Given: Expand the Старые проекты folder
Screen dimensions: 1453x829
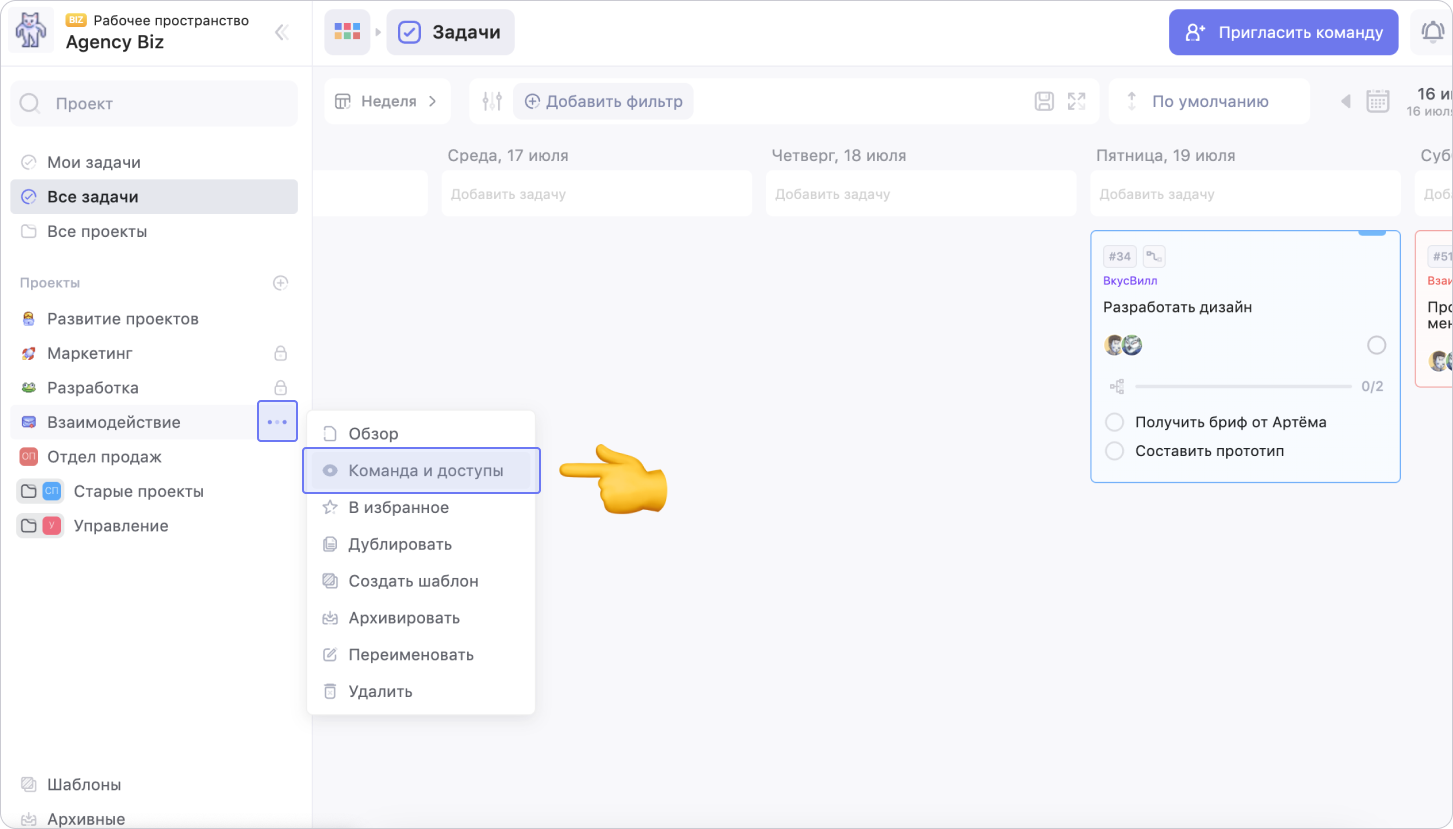Looking at the screenshot, I should click(x=28, y=492).
